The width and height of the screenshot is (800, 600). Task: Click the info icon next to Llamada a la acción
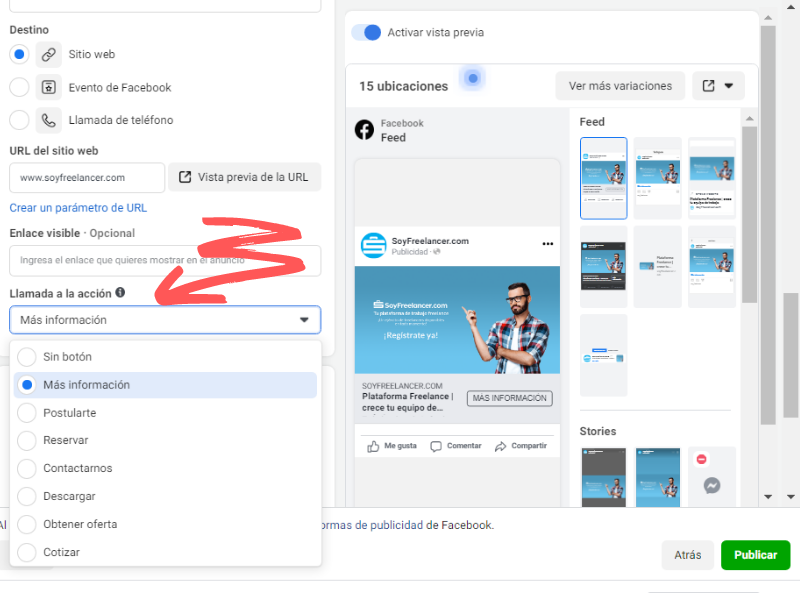coord(120,292)
